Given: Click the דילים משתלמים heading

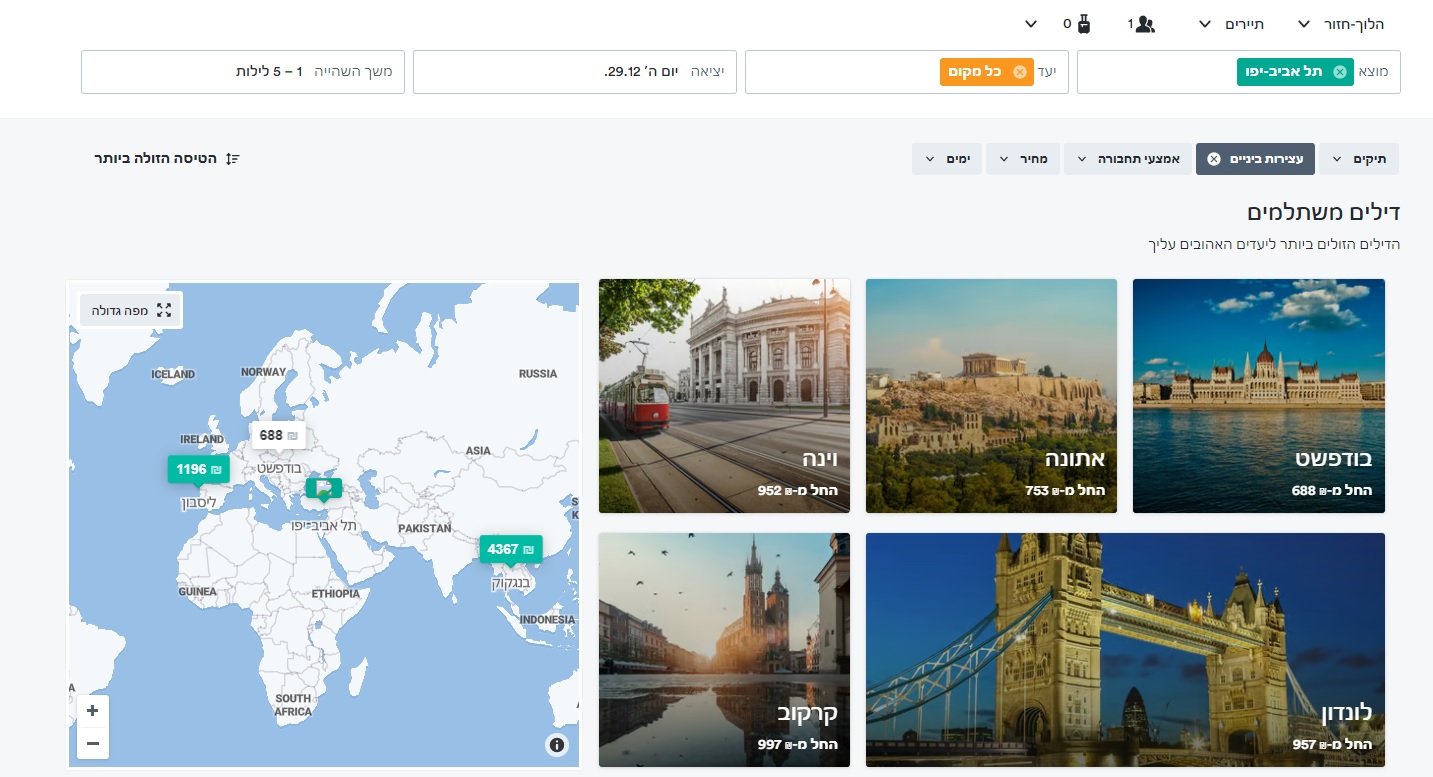Looking at the screenshot, I should [x=1323, y=212].
